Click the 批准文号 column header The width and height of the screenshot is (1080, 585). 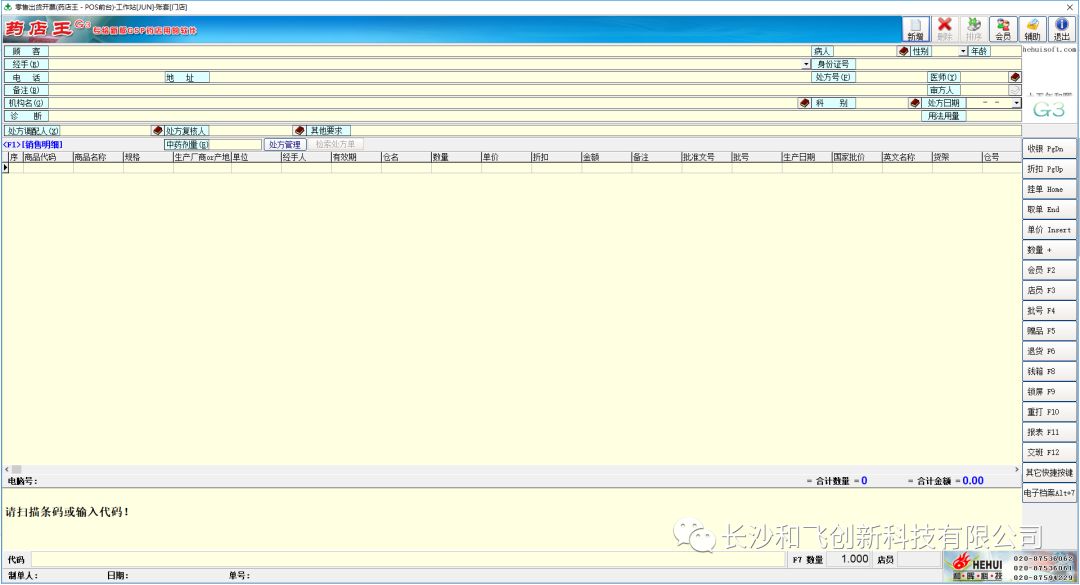[706, 157]
